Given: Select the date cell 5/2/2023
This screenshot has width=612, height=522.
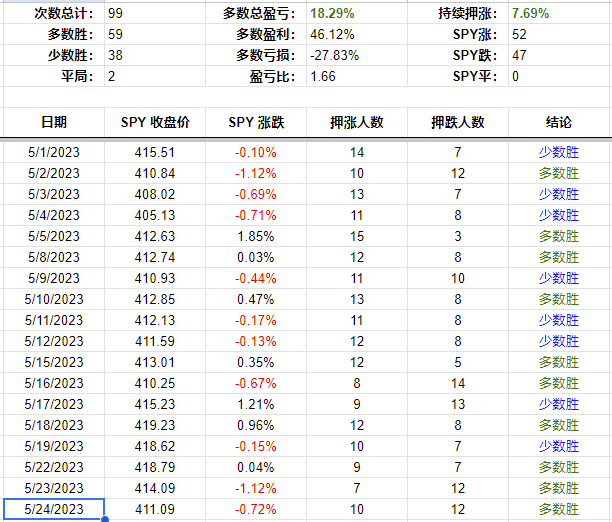Looking at the screenshot, I should pyautogui.click(x=54, y=173).
